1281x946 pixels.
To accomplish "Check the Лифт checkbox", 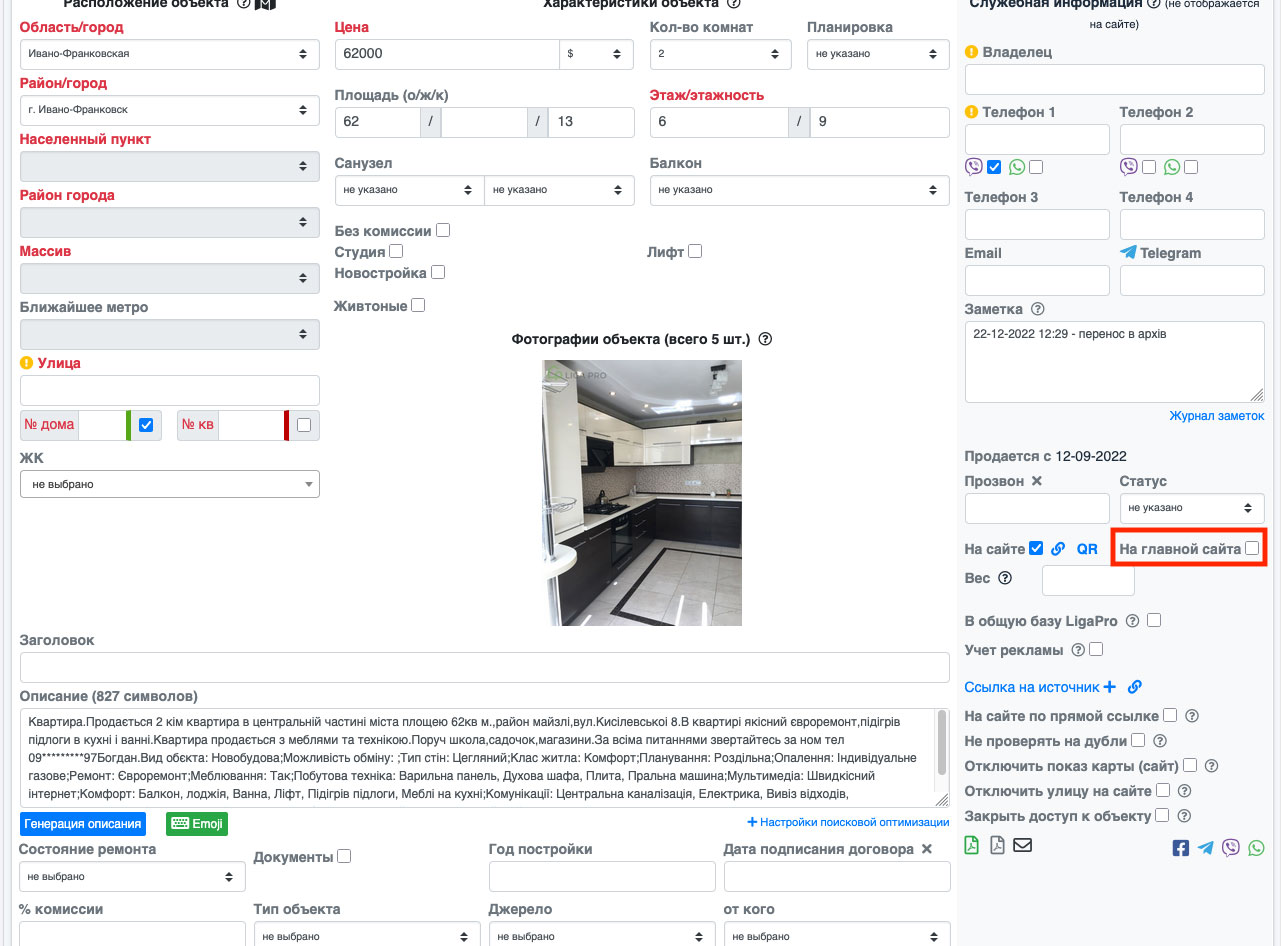I will pos(695,252).
